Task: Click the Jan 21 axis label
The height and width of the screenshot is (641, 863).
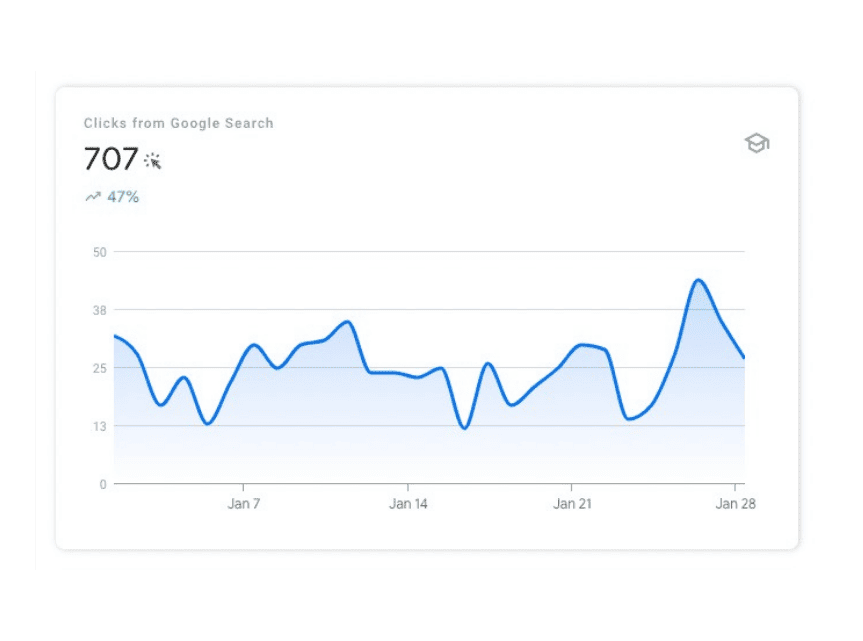Action: click(x=572, y=503)
